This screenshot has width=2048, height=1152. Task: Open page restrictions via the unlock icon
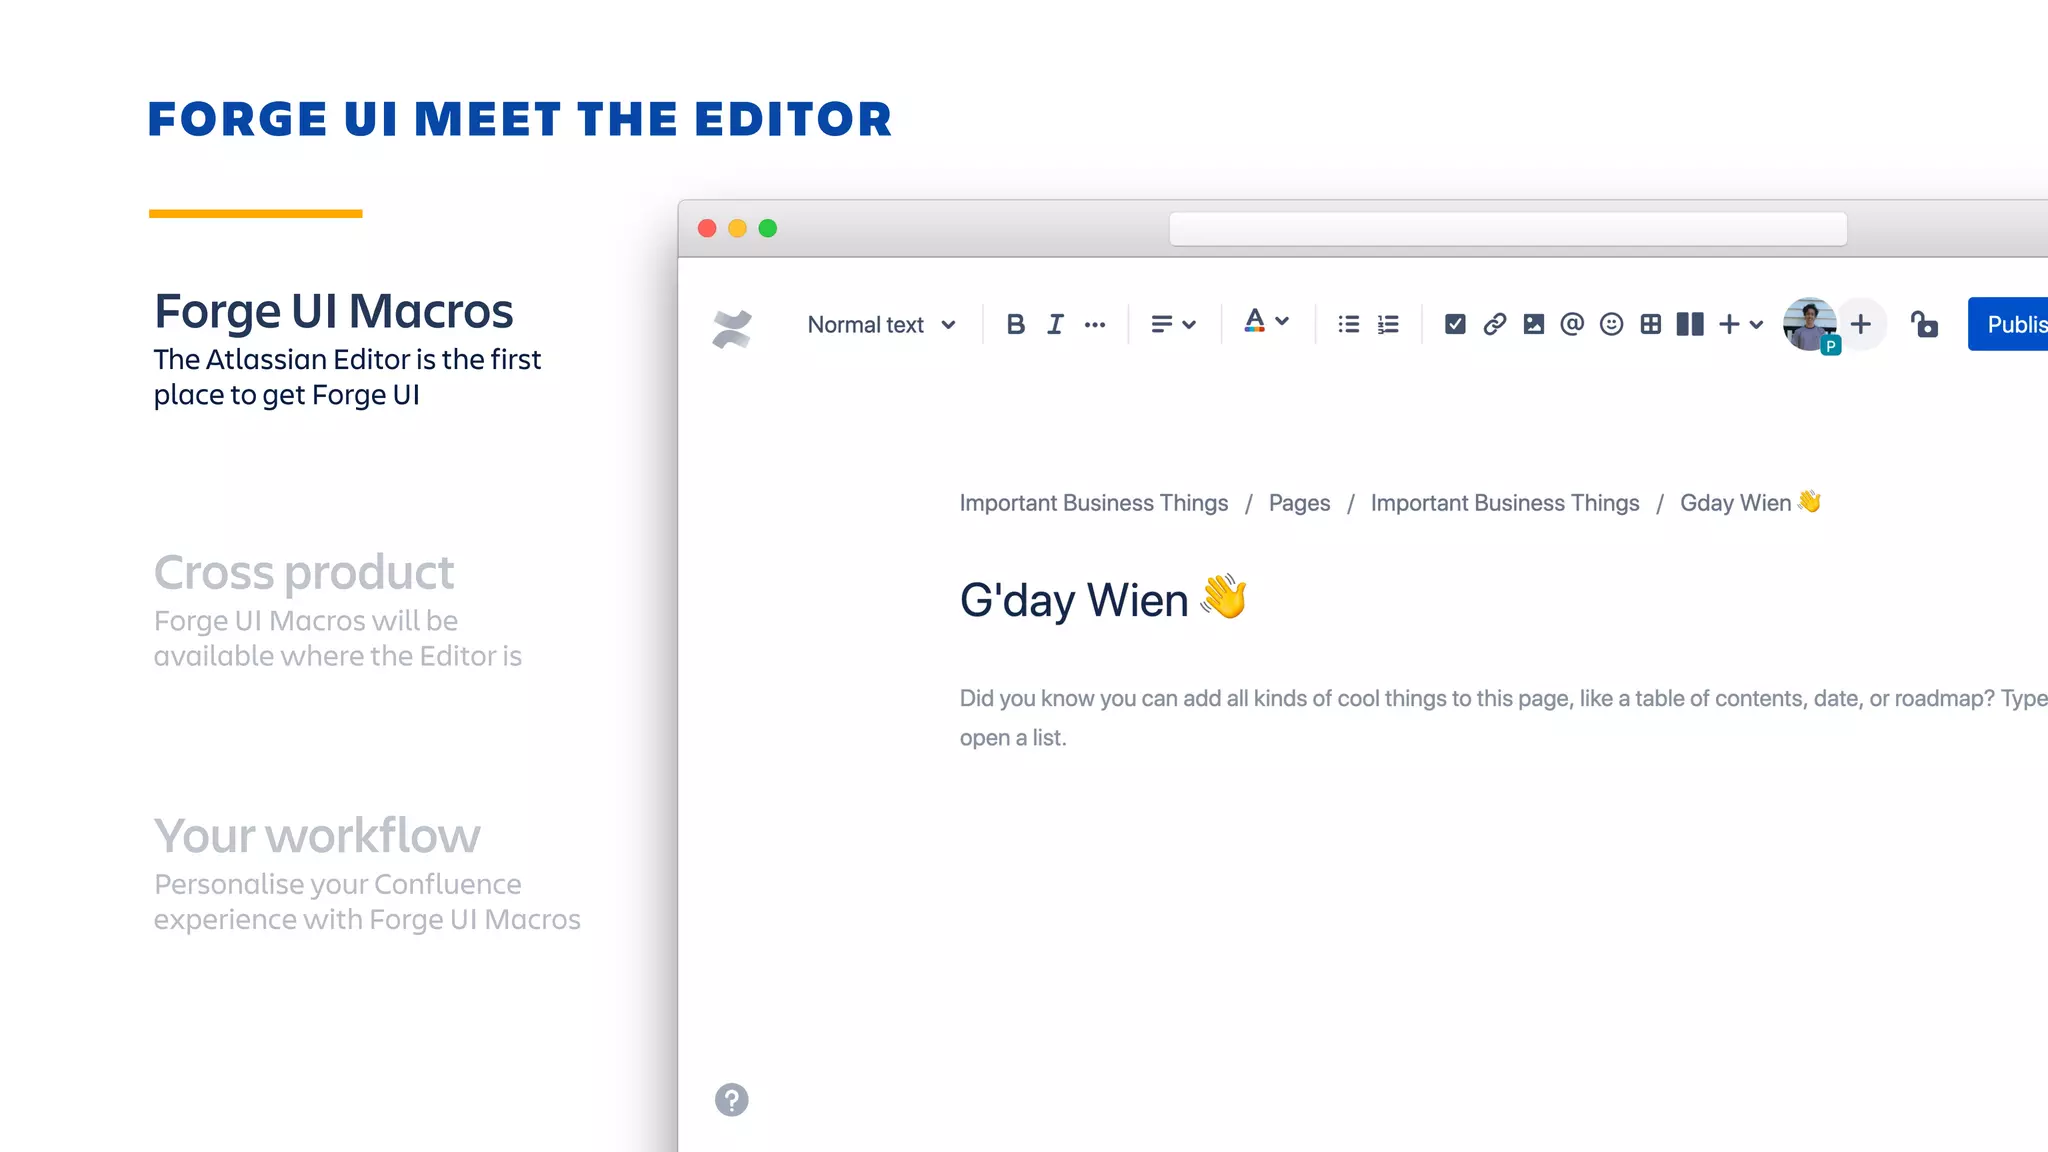tap(1924, 324)
